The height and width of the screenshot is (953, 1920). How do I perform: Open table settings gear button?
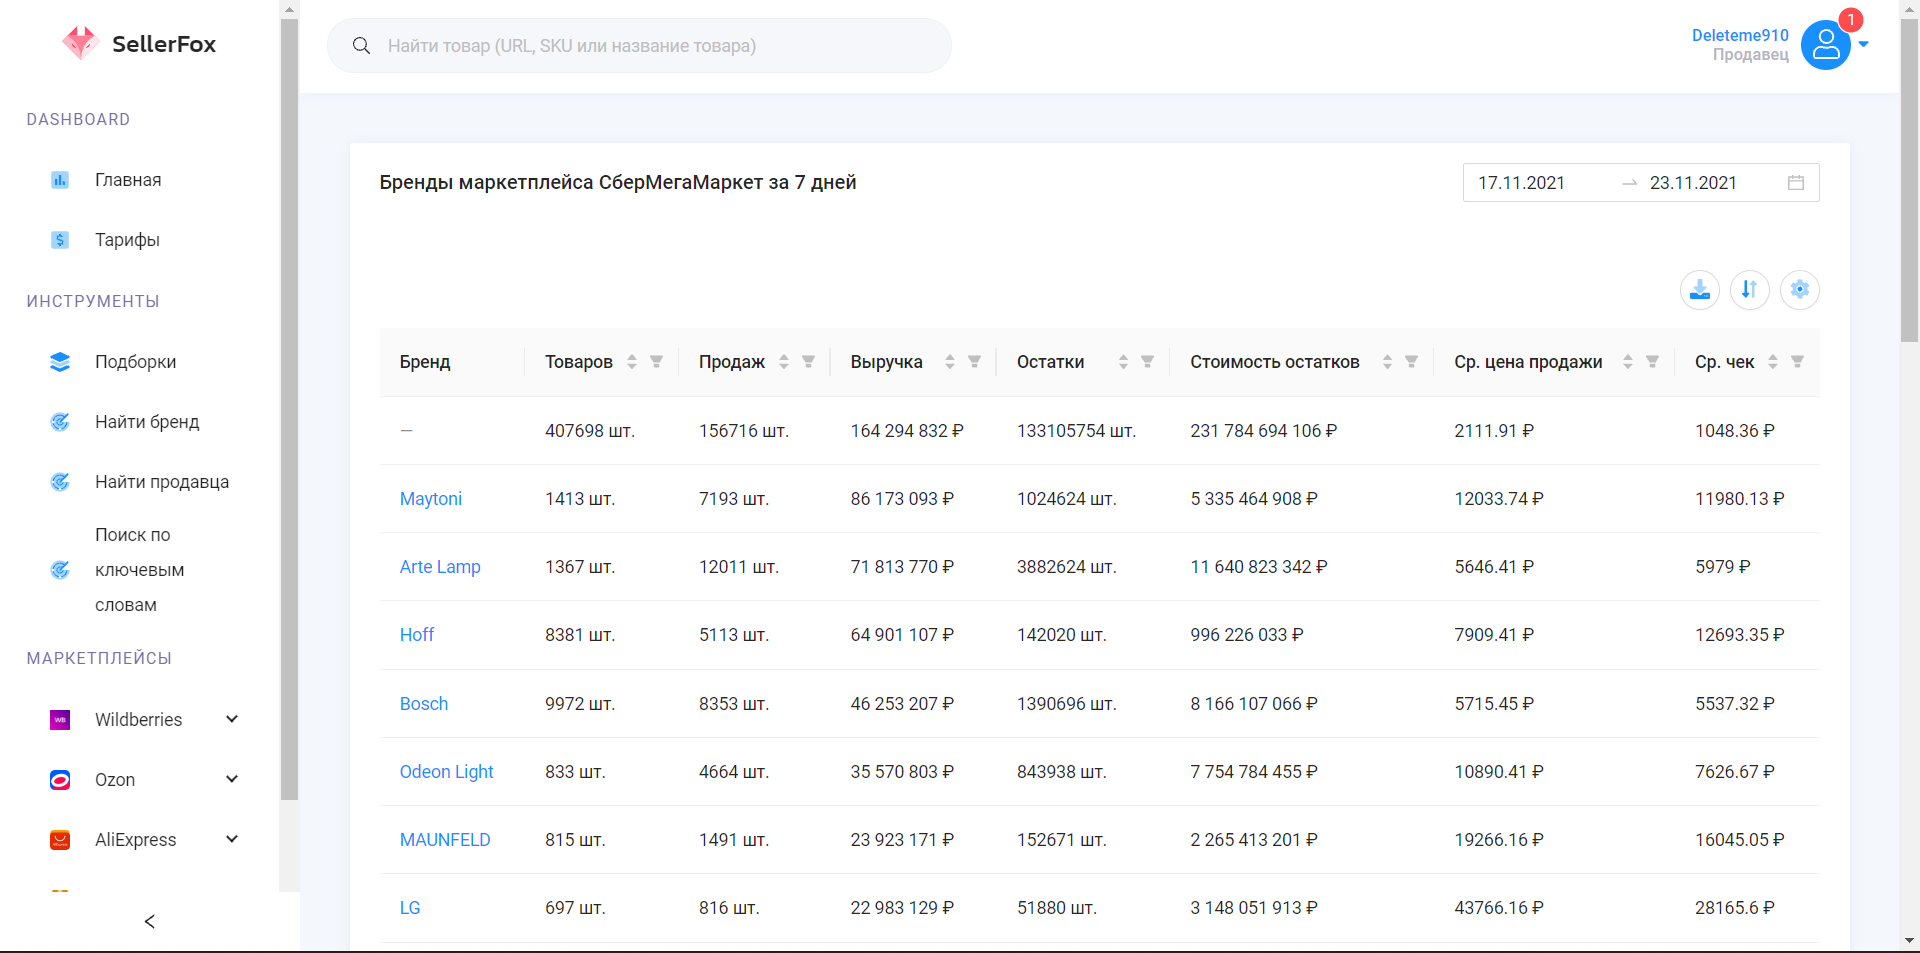[x=1800, y=290]
